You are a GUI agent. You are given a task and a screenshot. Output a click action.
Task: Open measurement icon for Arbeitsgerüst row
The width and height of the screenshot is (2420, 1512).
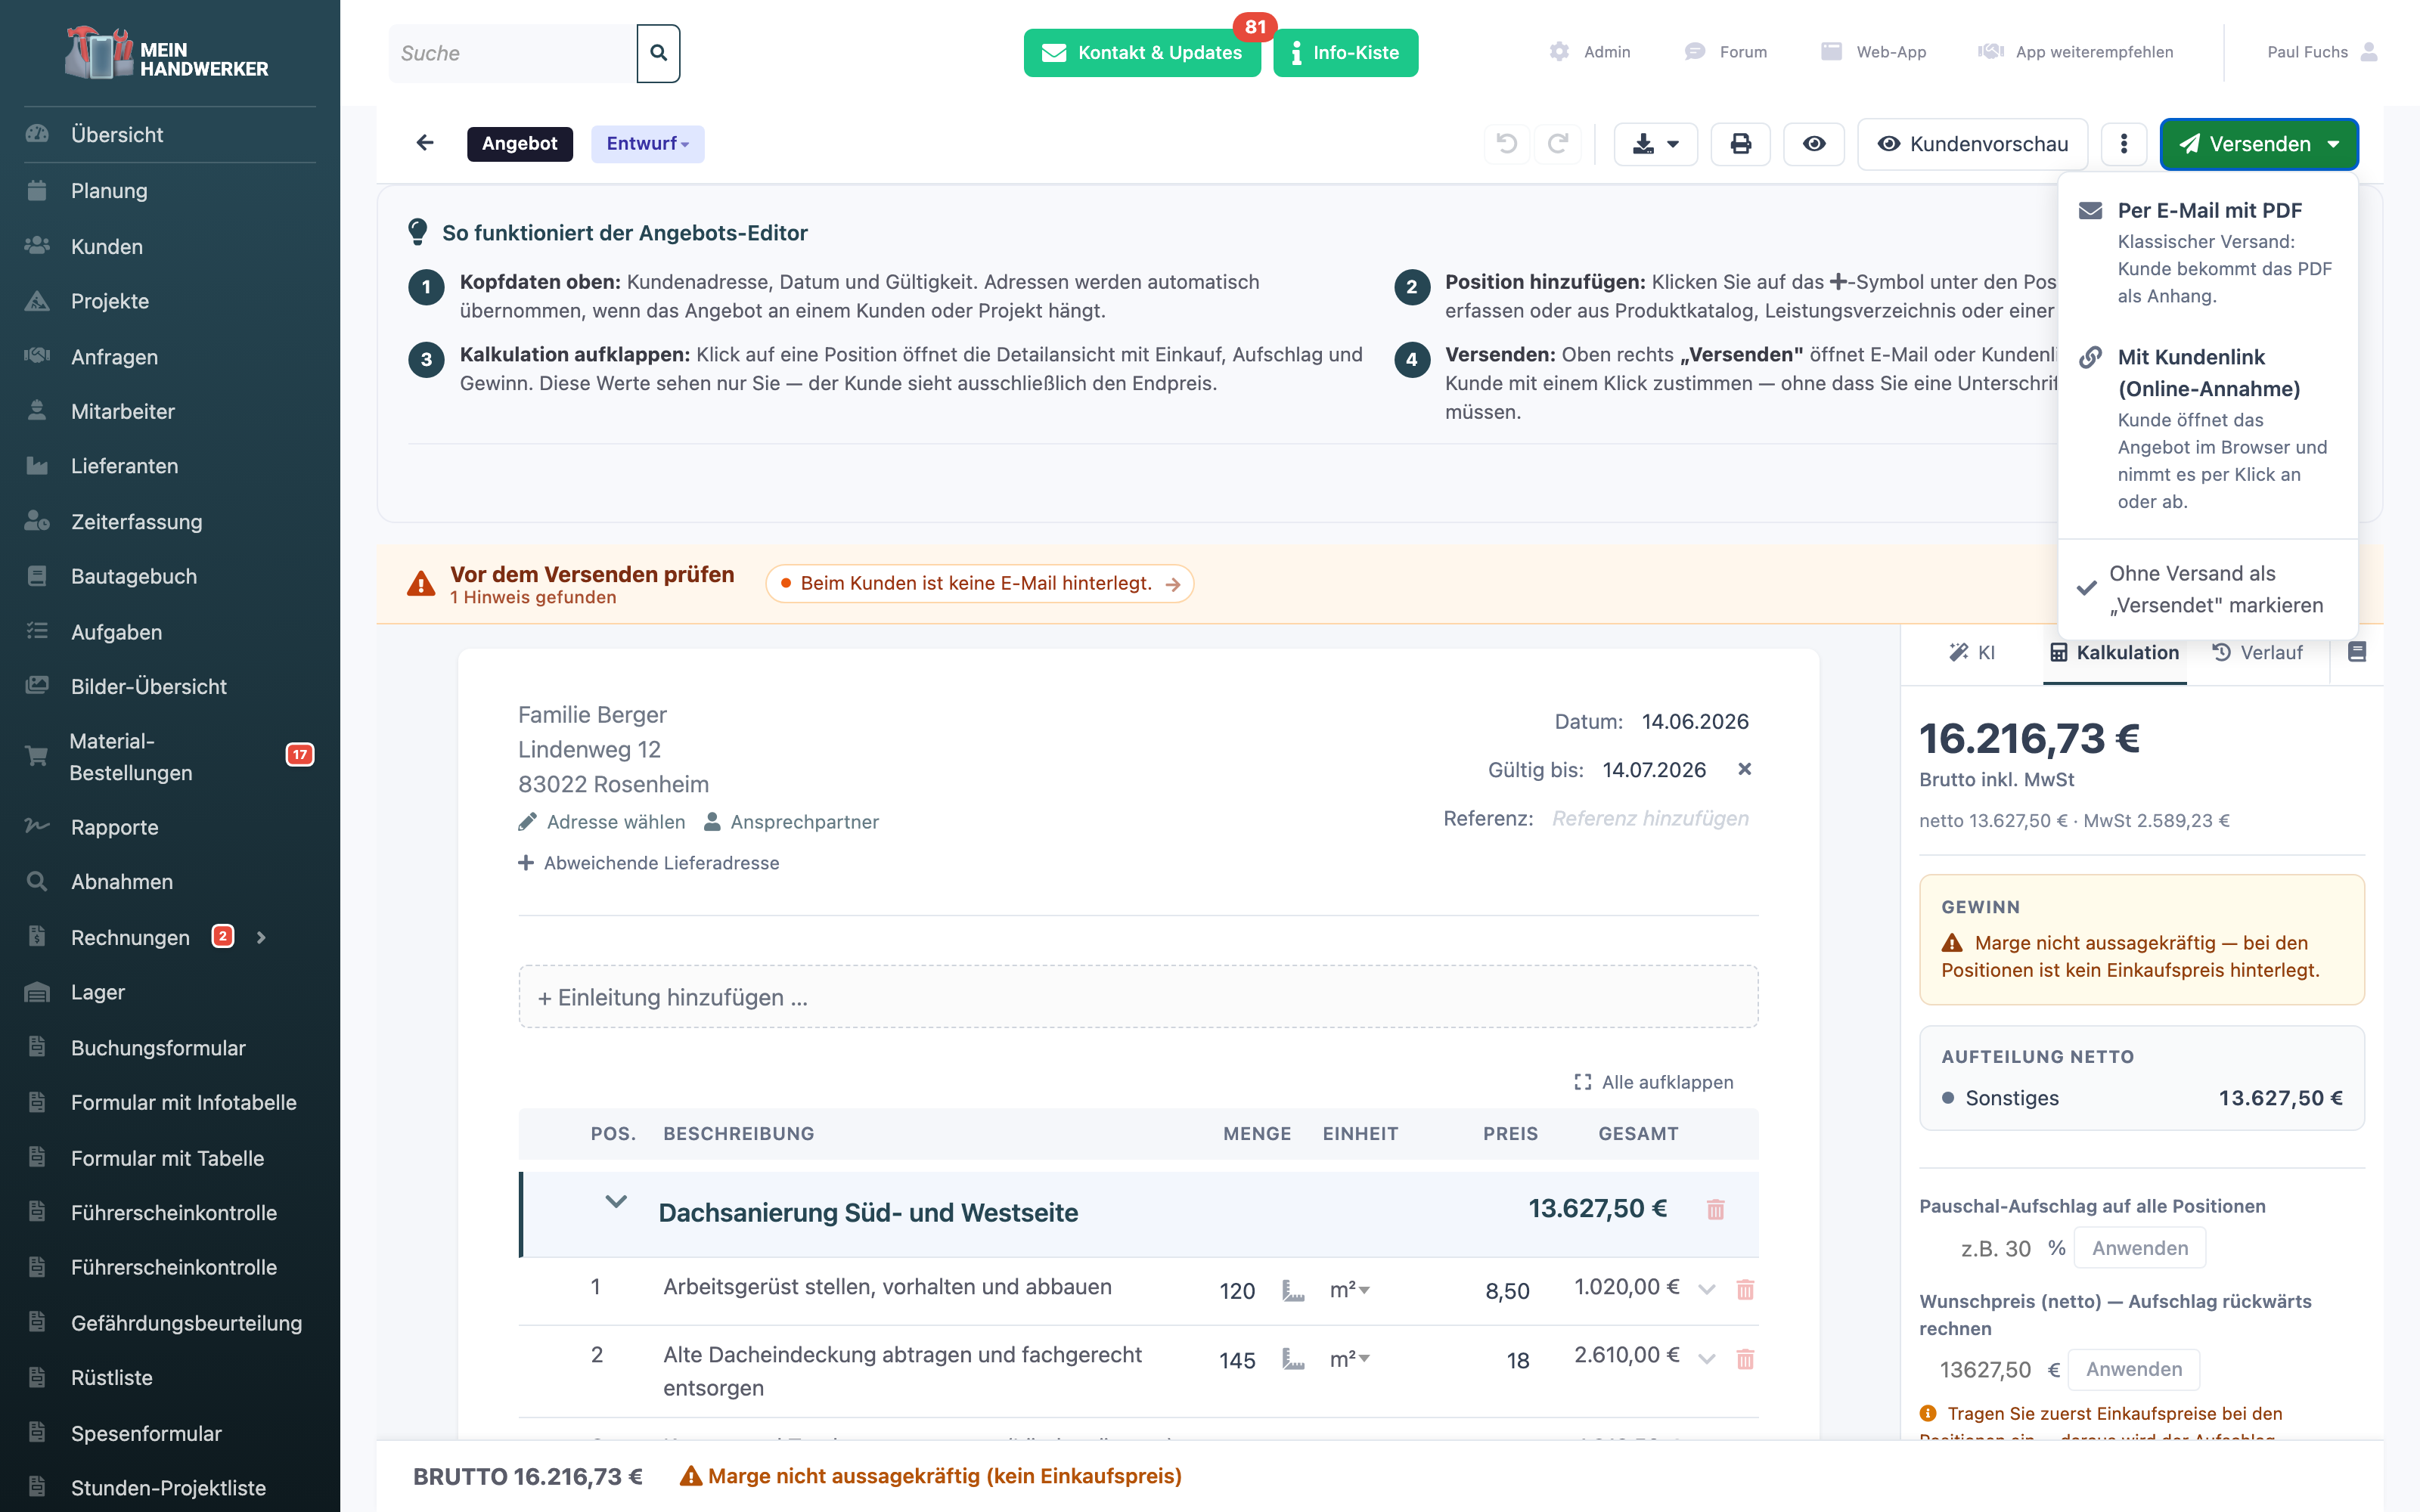pyautogui.click(x=1293, y=1290)
